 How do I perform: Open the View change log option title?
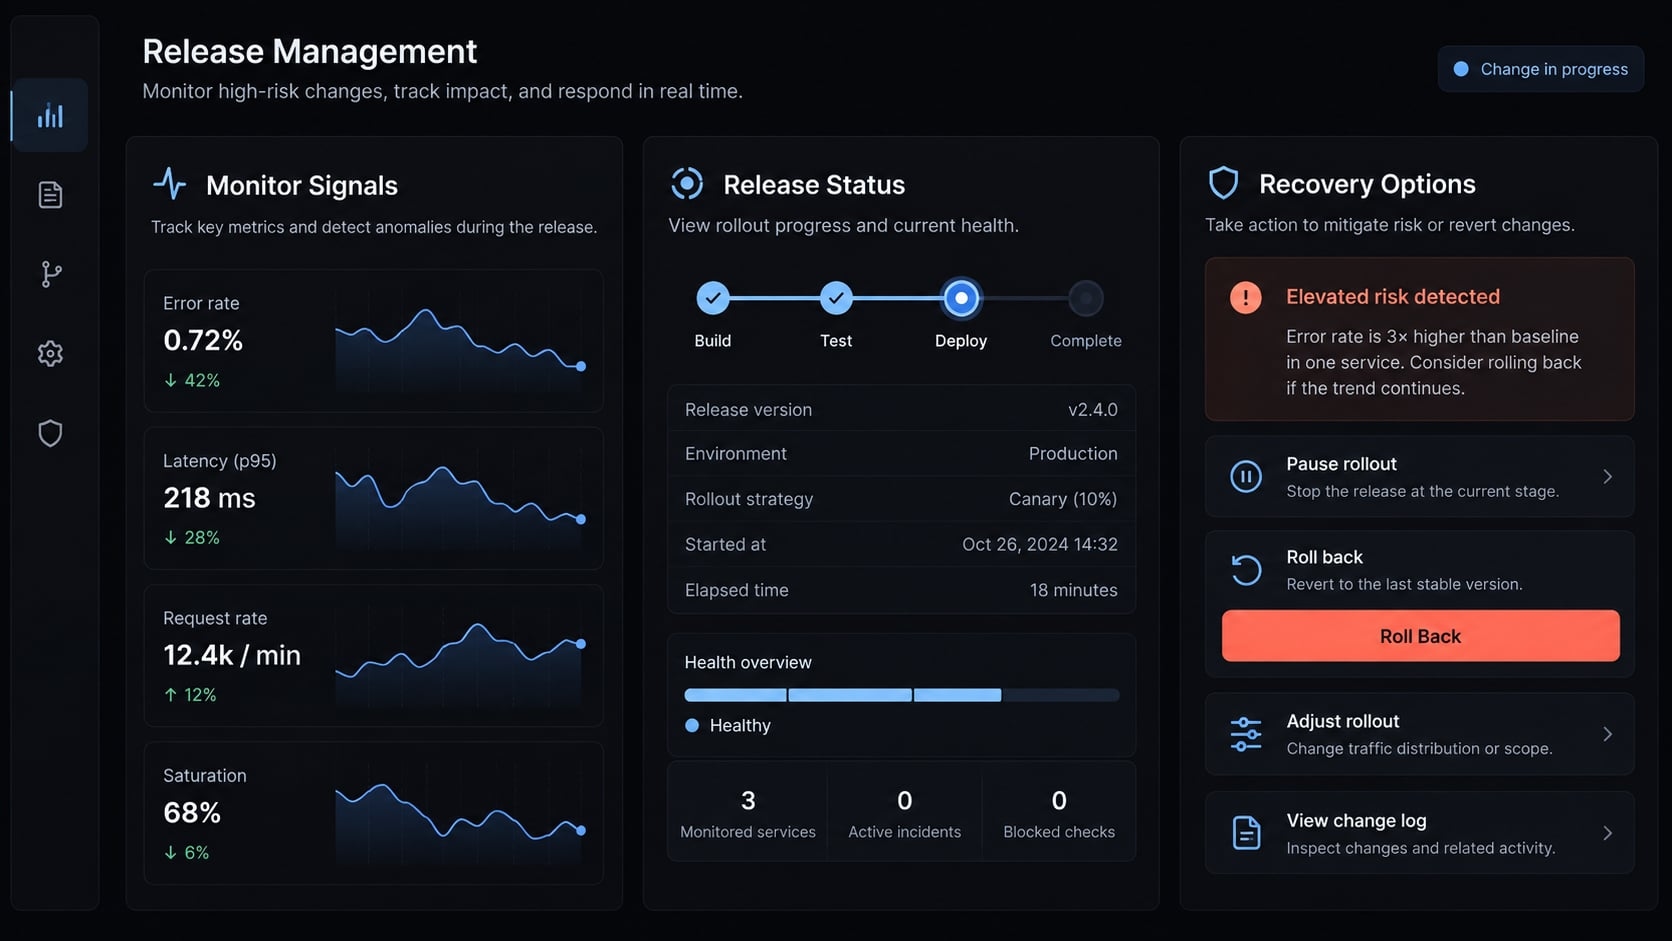click(1356, 820)
